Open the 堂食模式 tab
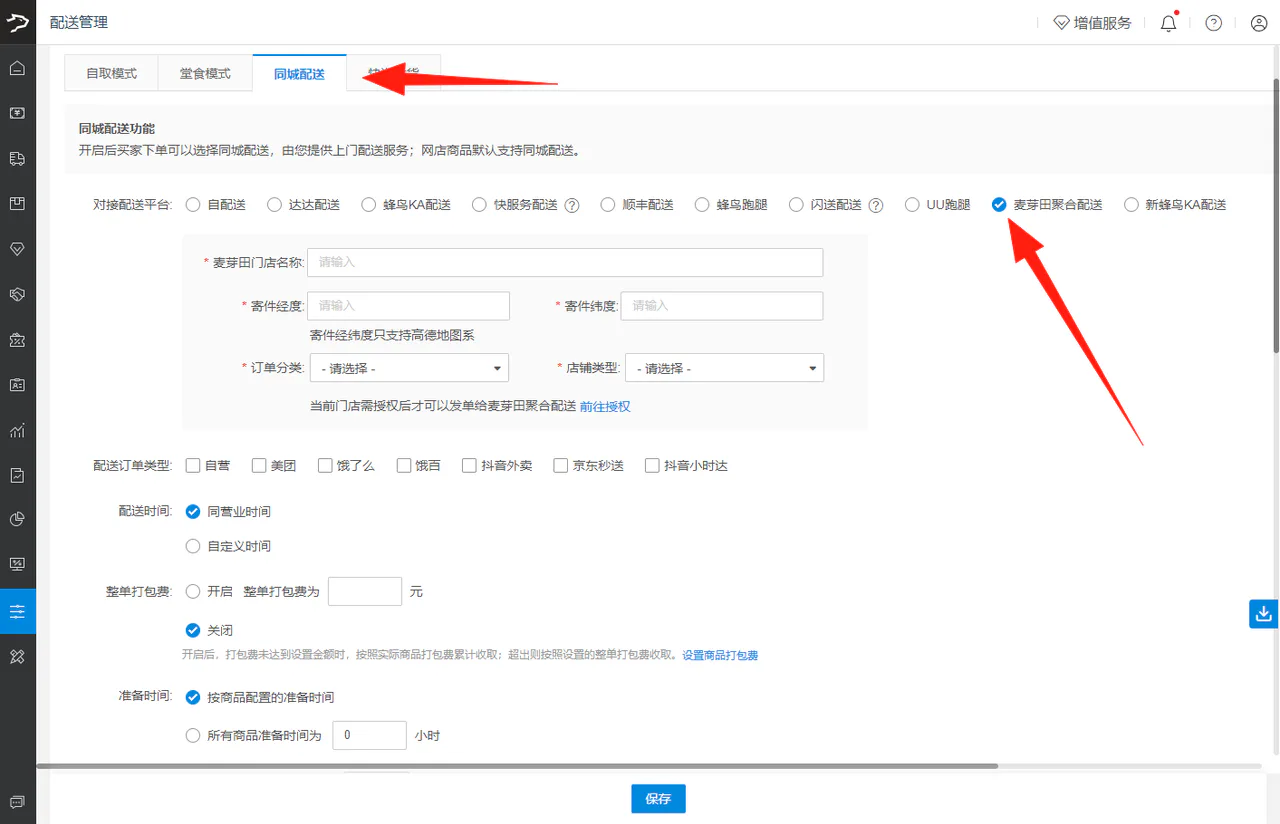The height and width of the screenshot is (824, 1280). click(x=205, y=73)
